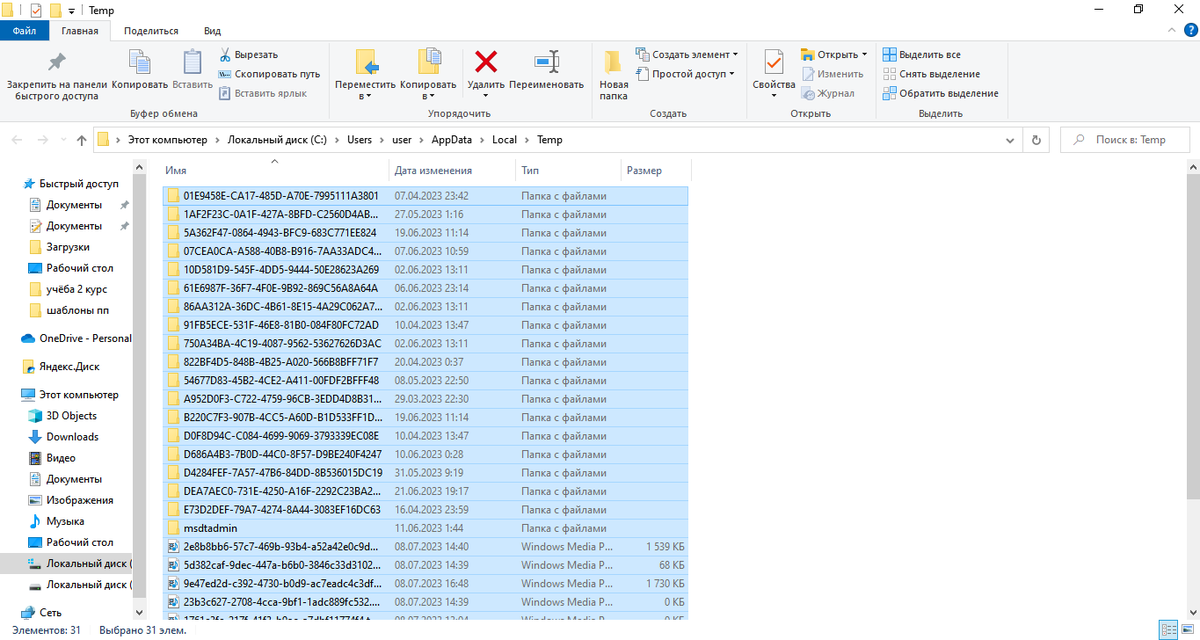Click Вставить ярлык in the ribbon
This screenshot has height=640, width=1200.
(x=262, y=93)
